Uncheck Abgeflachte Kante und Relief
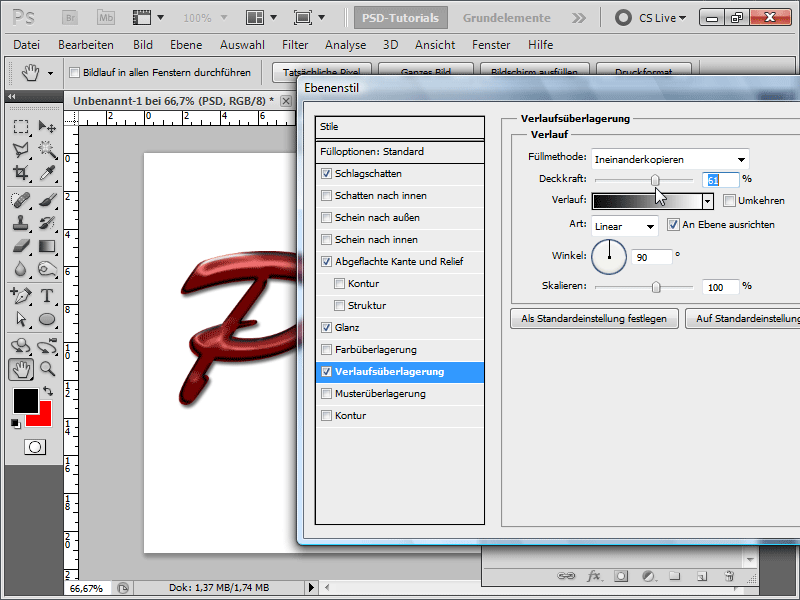 (327, 262)
